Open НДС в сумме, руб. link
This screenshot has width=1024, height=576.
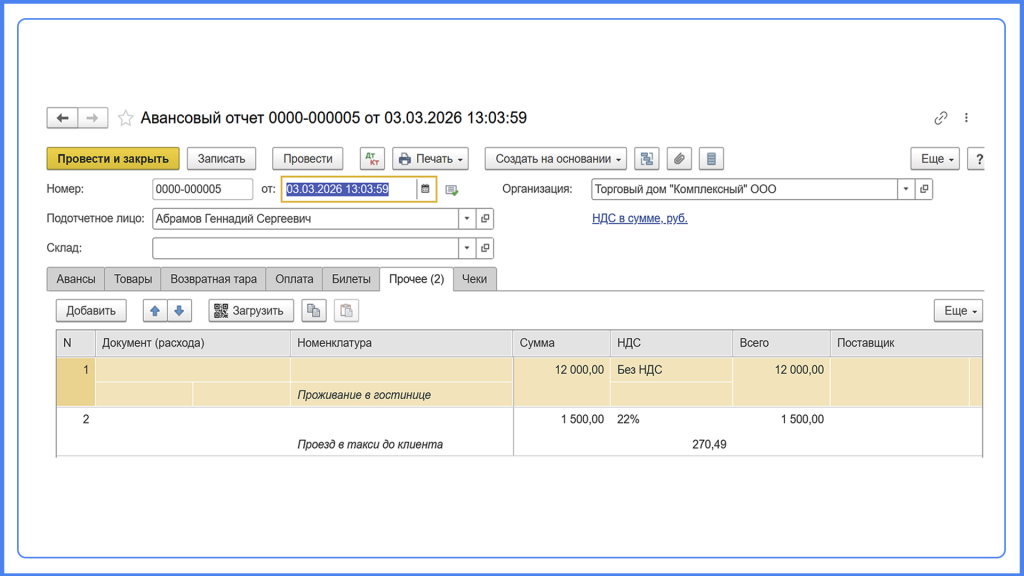point(639,218)
